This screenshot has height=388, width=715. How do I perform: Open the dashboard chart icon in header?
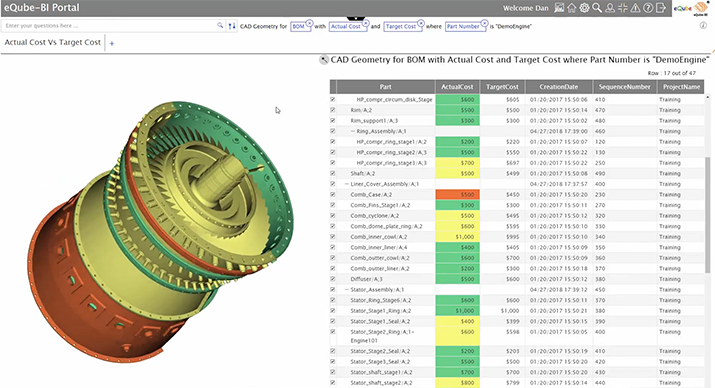559,8
